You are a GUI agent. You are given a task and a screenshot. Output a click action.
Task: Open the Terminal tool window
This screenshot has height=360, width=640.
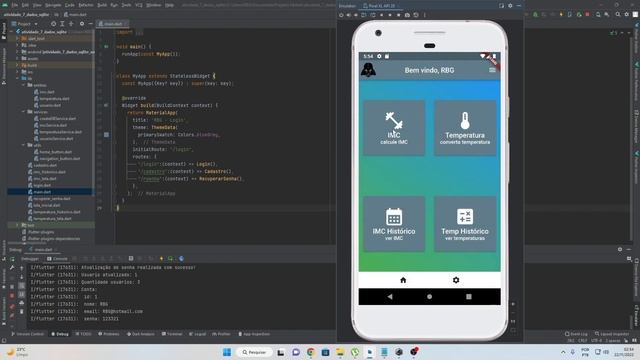172,334
